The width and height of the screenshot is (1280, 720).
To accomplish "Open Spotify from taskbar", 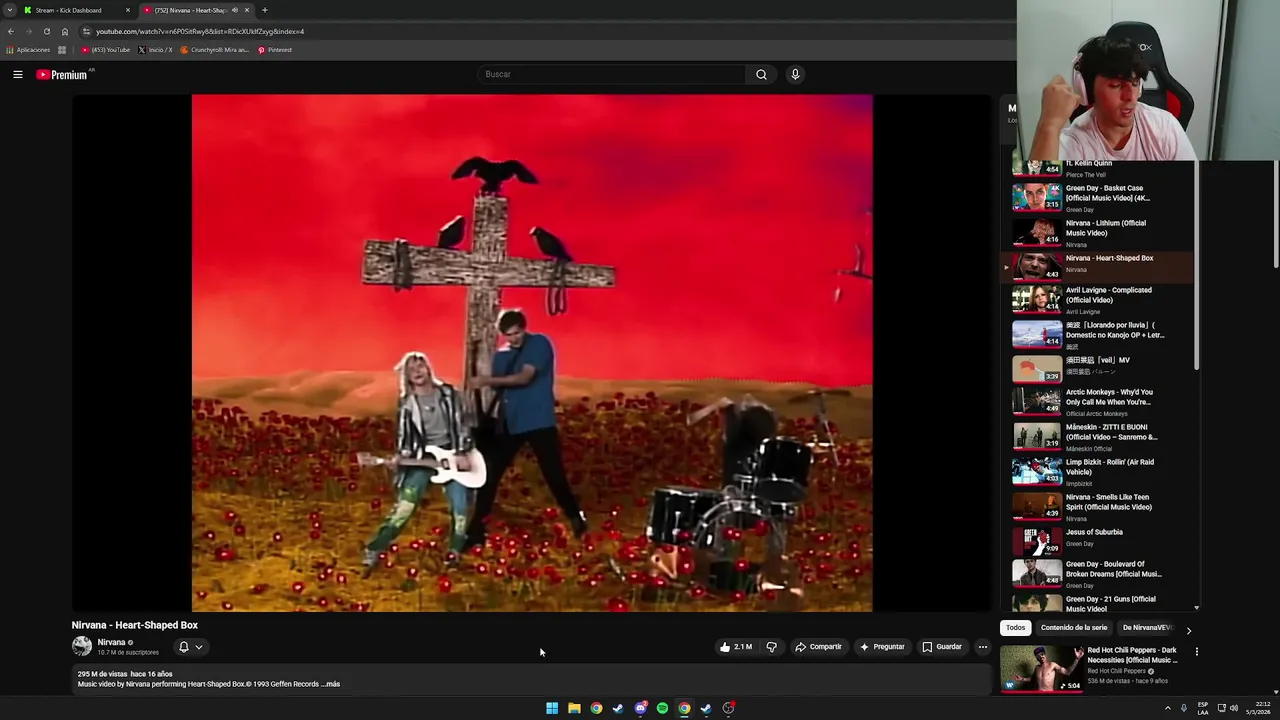I will tap(662, 708).
